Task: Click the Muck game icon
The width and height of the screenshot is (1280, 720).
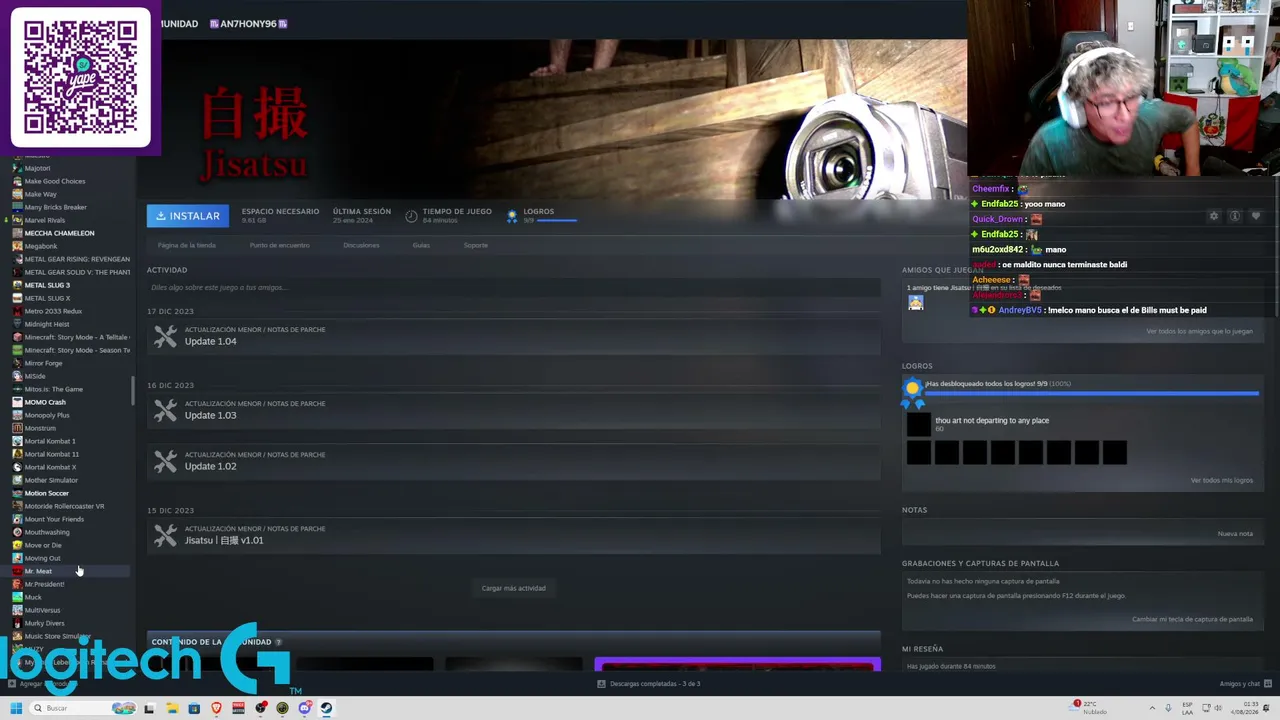Action: (x=17, y=597)
